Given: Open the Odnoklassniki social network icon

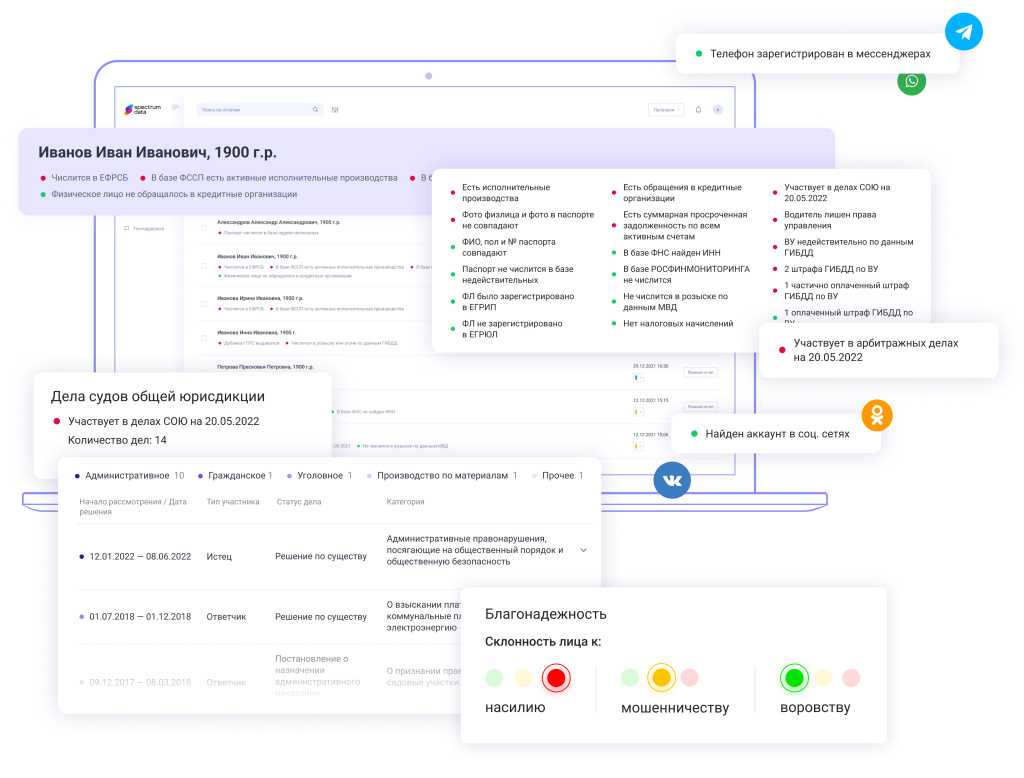Looking at the screenshot, I should [x=877, y=415].
